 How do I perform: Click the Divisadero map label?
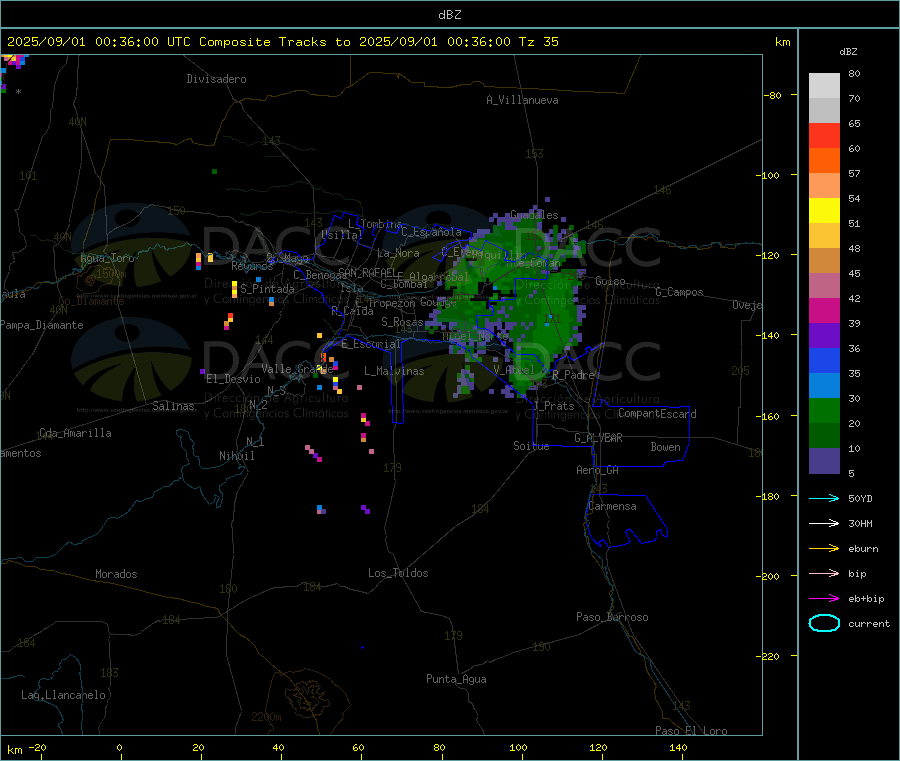pos(216,79)
